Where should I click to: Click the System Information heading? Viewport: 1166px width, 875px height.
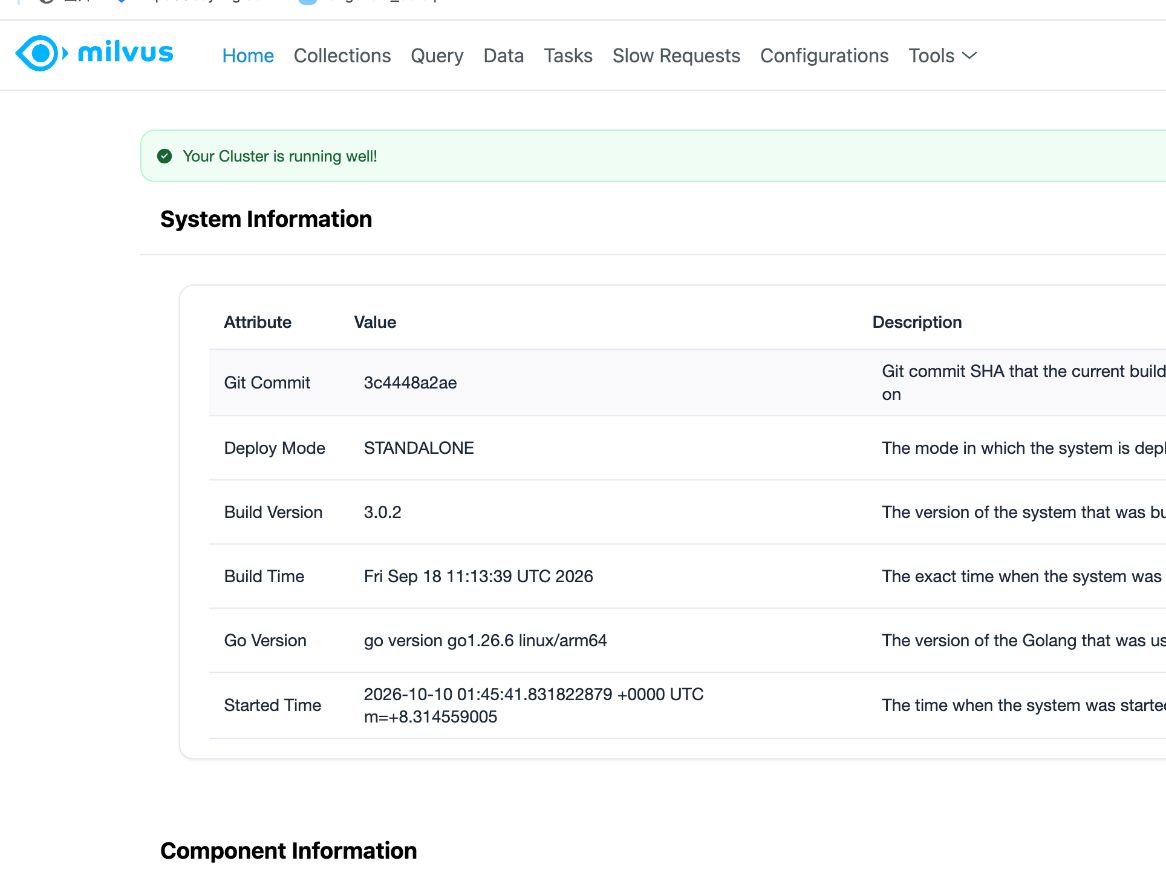point(265,219)
